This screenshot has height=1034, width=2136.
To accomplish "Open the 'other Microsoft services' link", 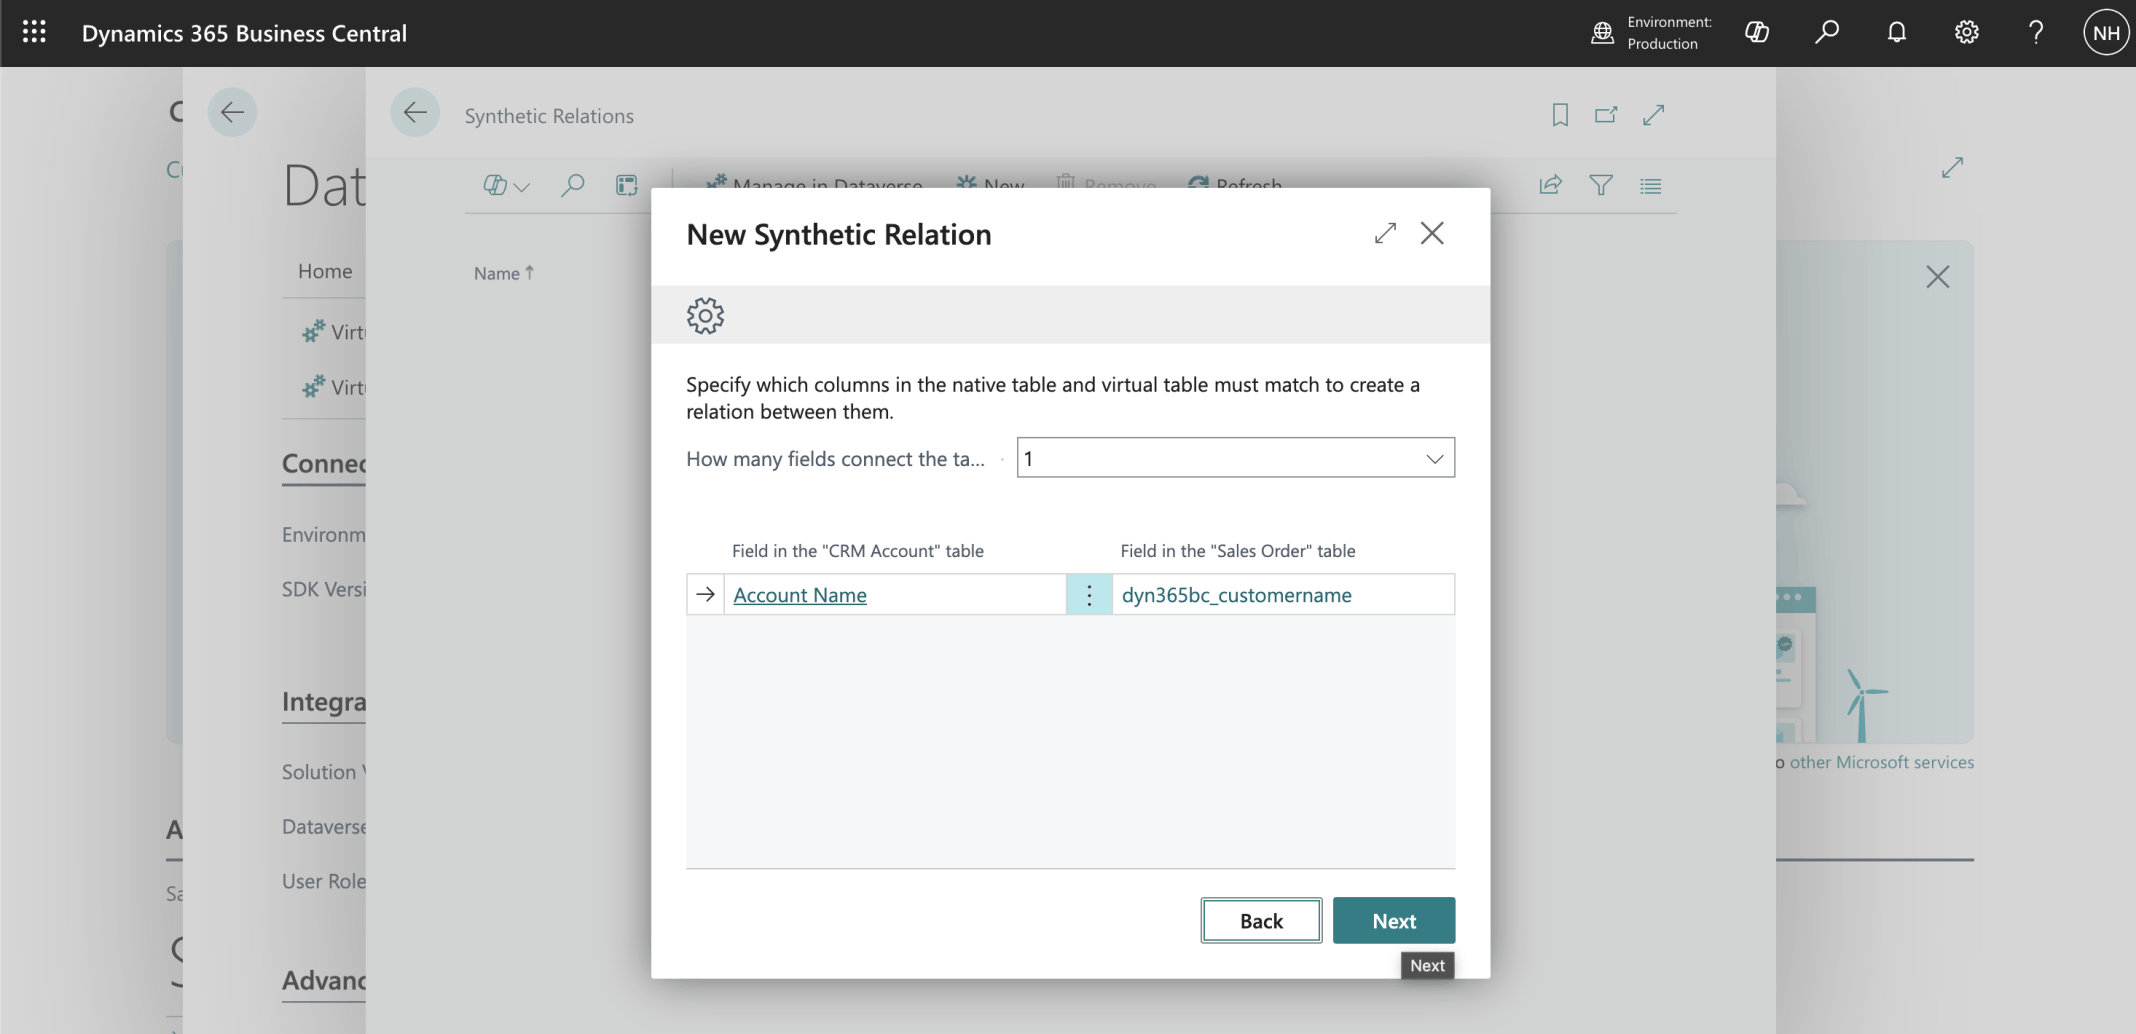I will pyautogui.click(x=1882, y=762).
